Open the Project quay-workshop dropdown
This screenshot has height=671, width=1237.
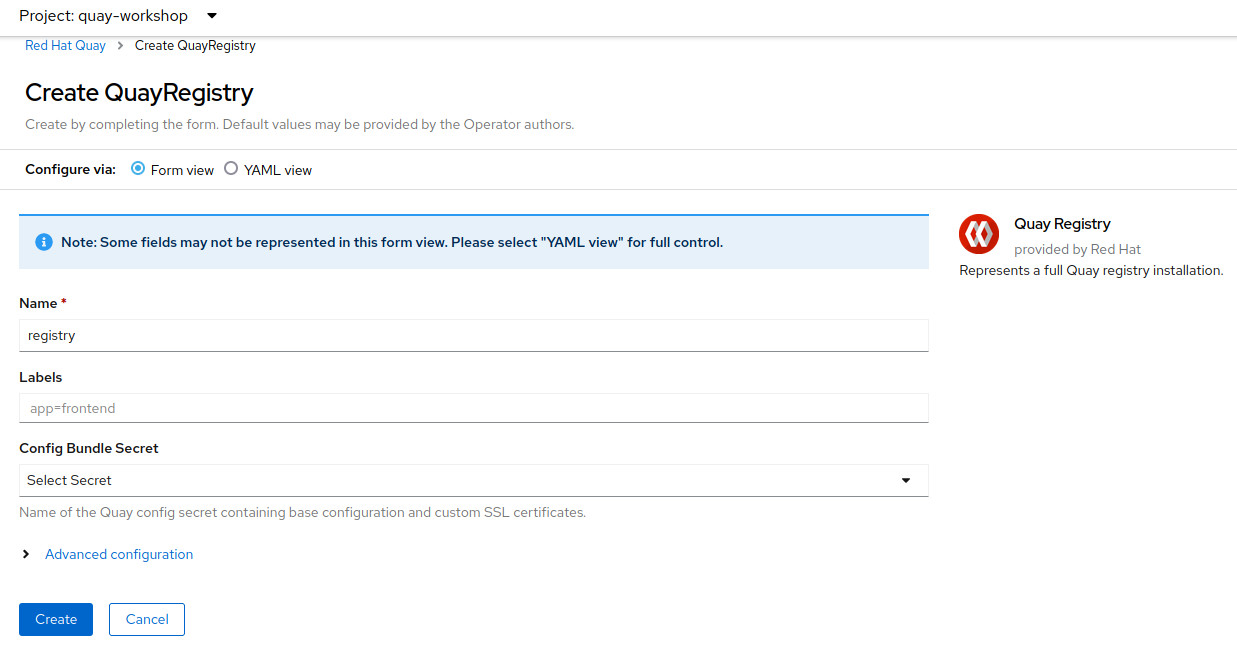118,16
